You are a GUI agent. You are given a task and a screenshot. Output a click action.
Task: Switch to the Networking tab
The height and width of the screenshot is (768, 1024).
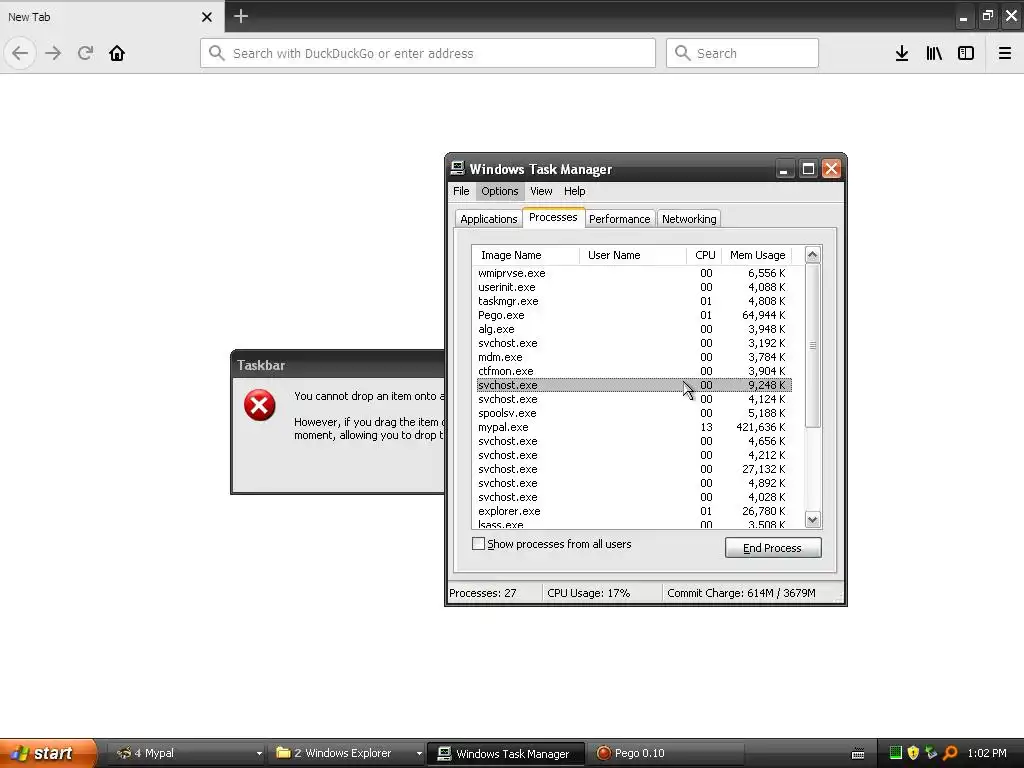tap(689, 219)
